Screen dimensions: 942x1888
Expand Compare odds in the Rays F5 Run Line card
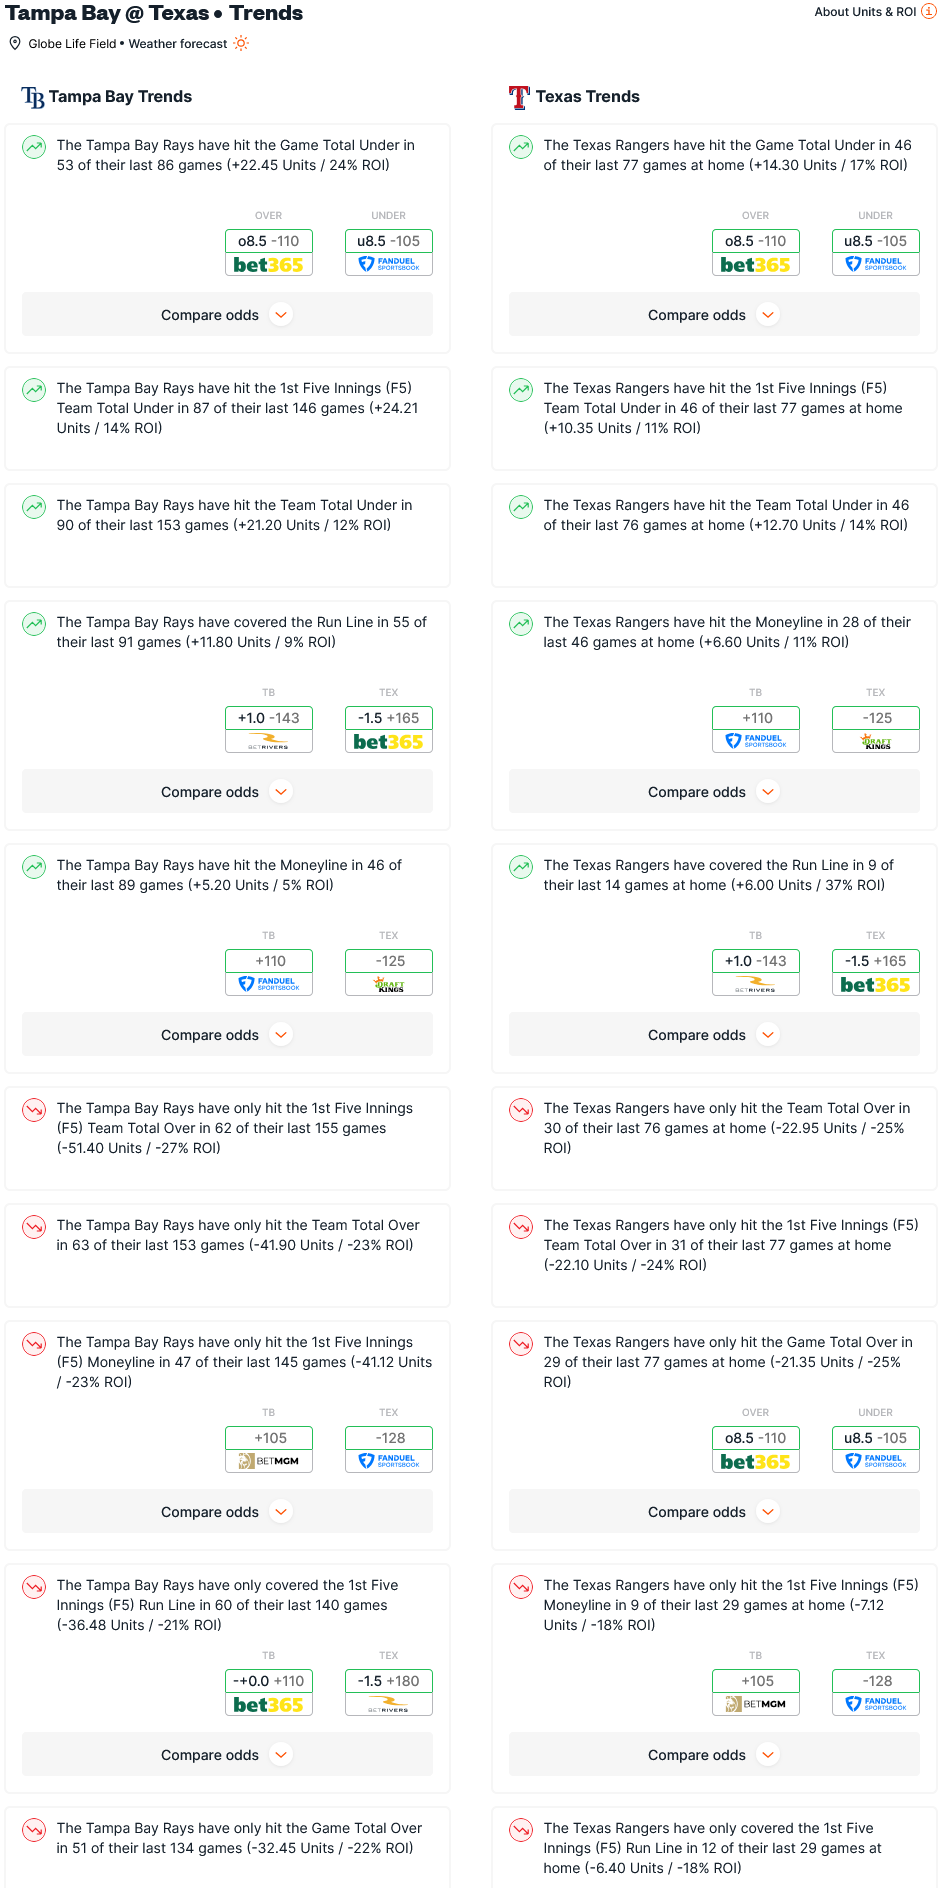tap(227, 1755)
